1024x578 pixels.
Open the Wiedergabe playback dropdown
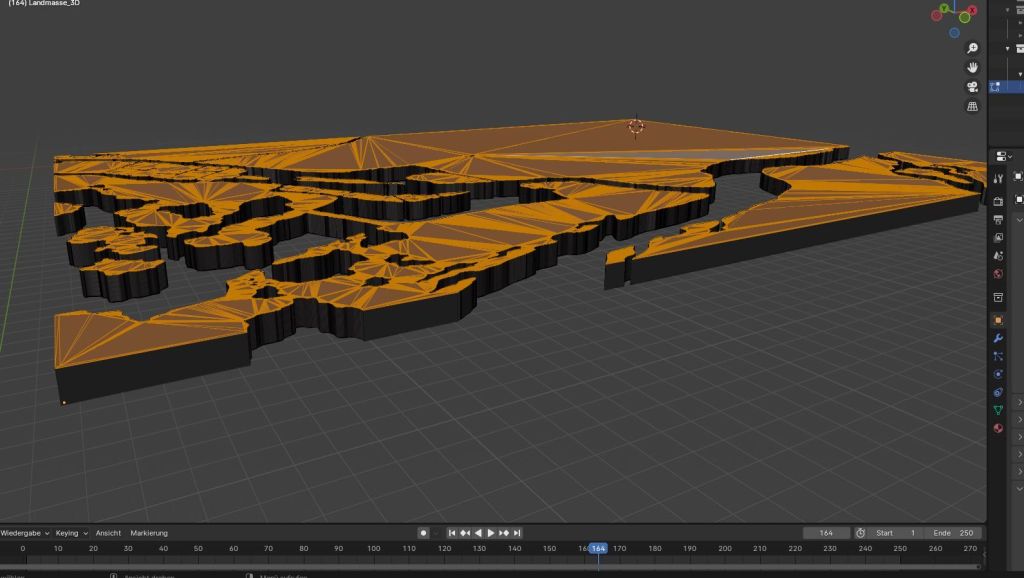pos(23,533)
